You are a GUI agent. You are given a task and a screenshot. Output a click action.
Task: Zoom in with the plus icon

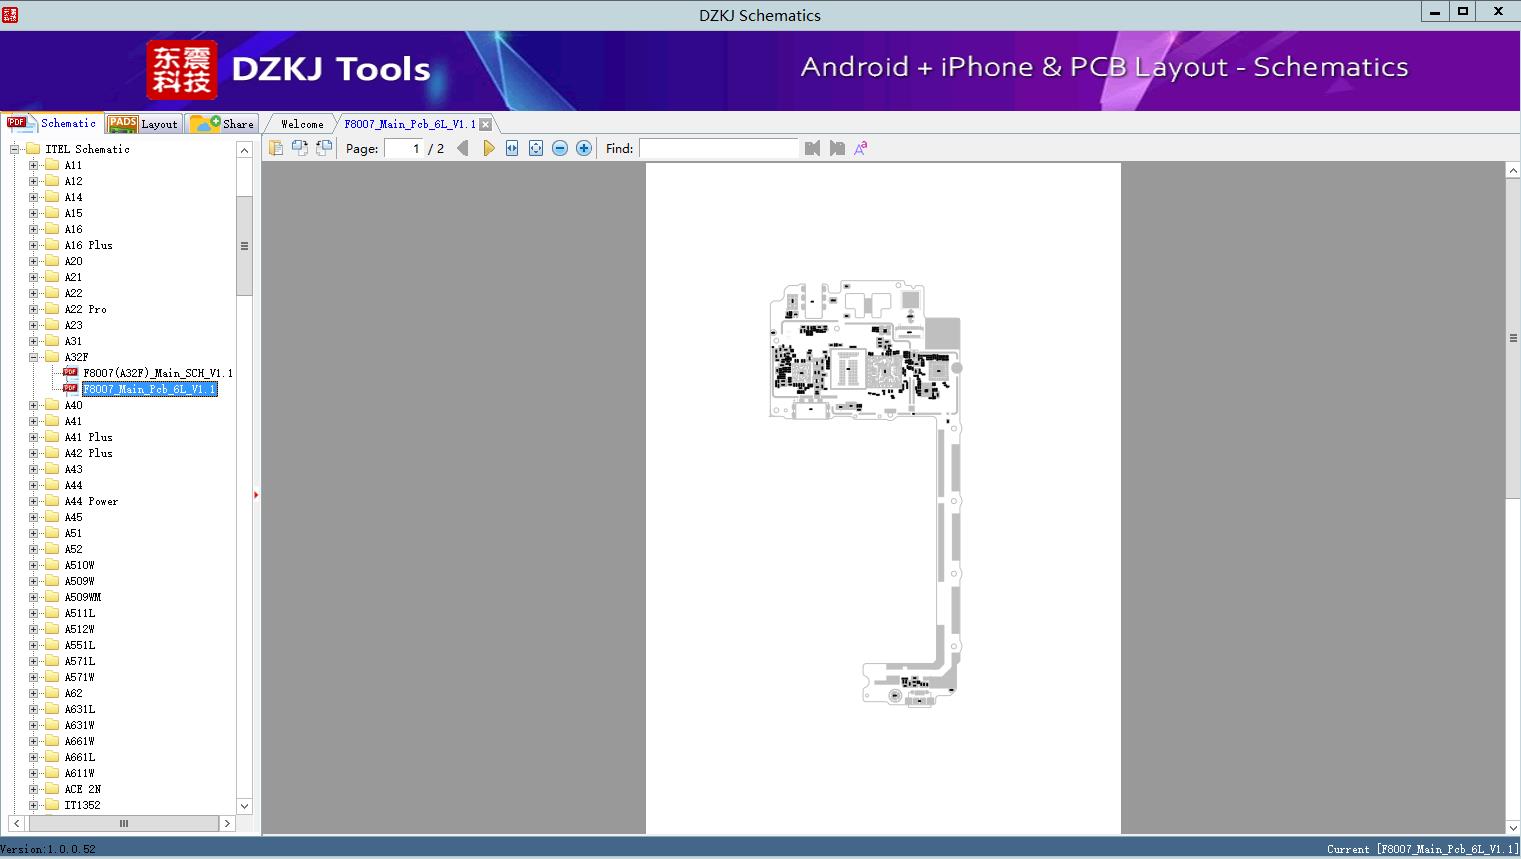tap(584, 148)
